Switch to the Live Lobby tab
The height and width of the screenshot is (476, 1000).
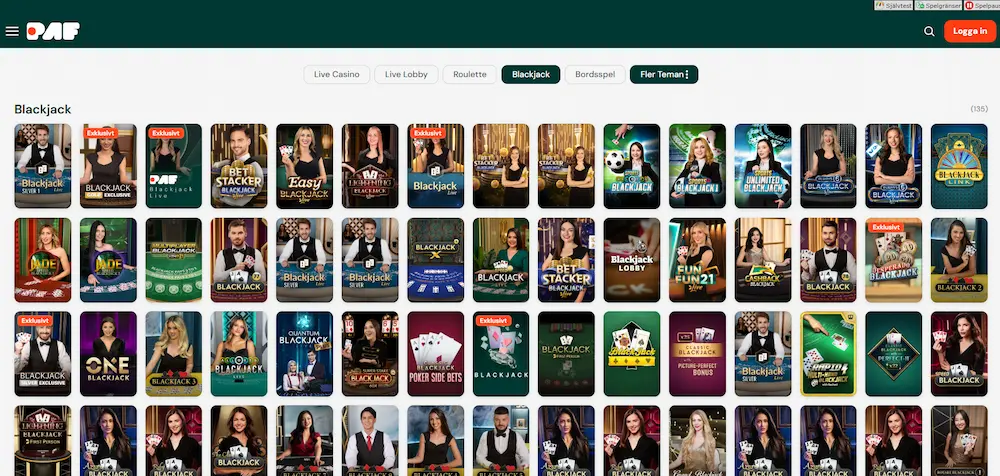coord(406,75)
